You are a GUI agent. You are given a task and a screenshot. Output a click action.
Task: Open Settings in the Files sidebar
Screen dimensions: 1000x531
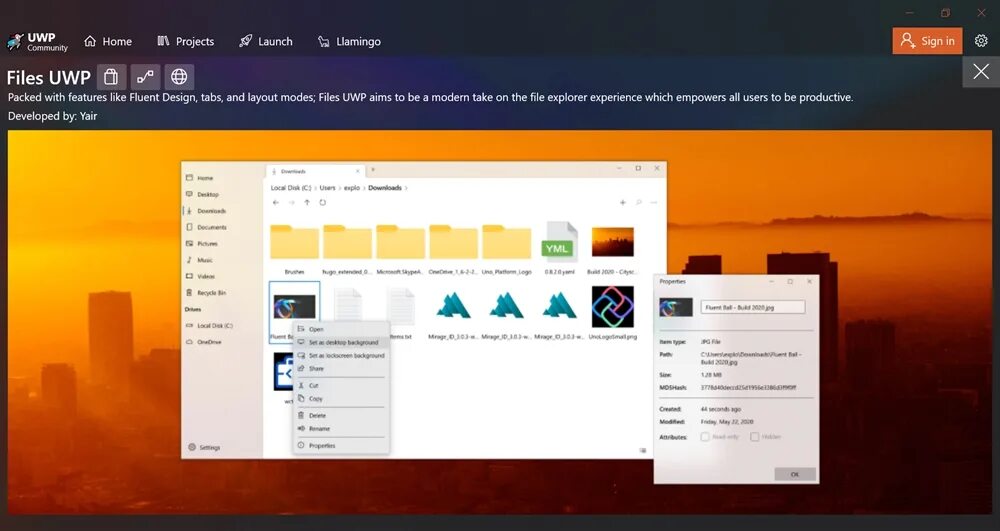click(204, 447)
